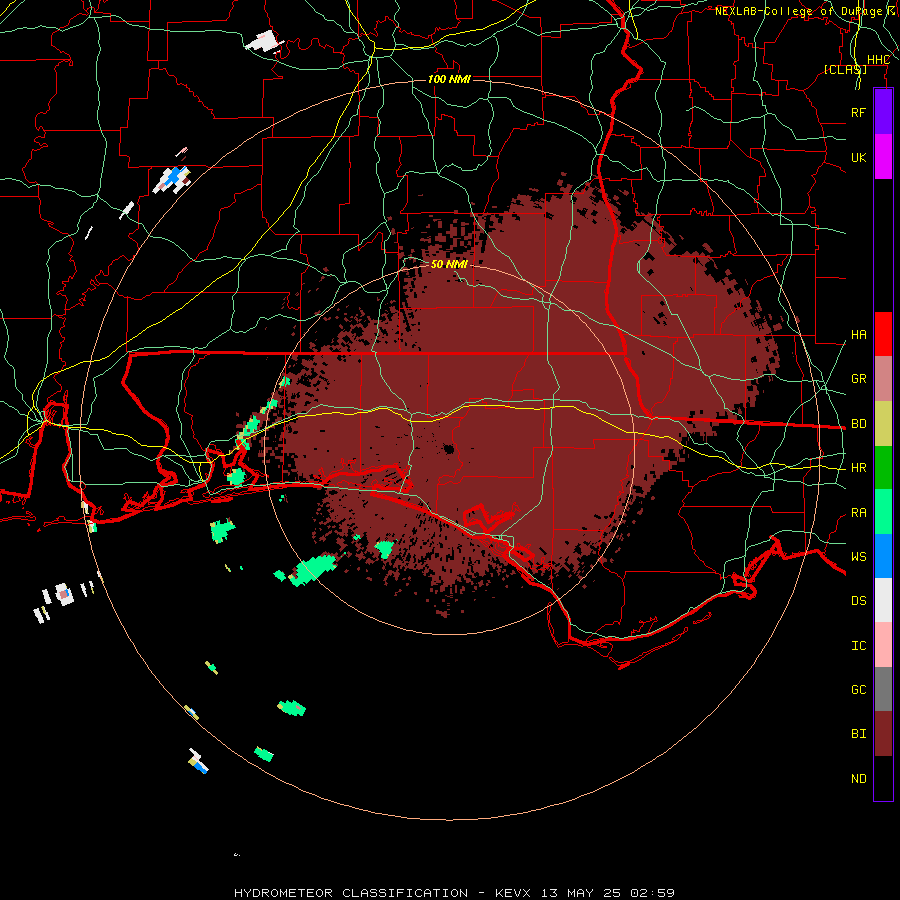Click the 02:59 timestamp
Screen dimensions: 900x900
coord(652,893)
